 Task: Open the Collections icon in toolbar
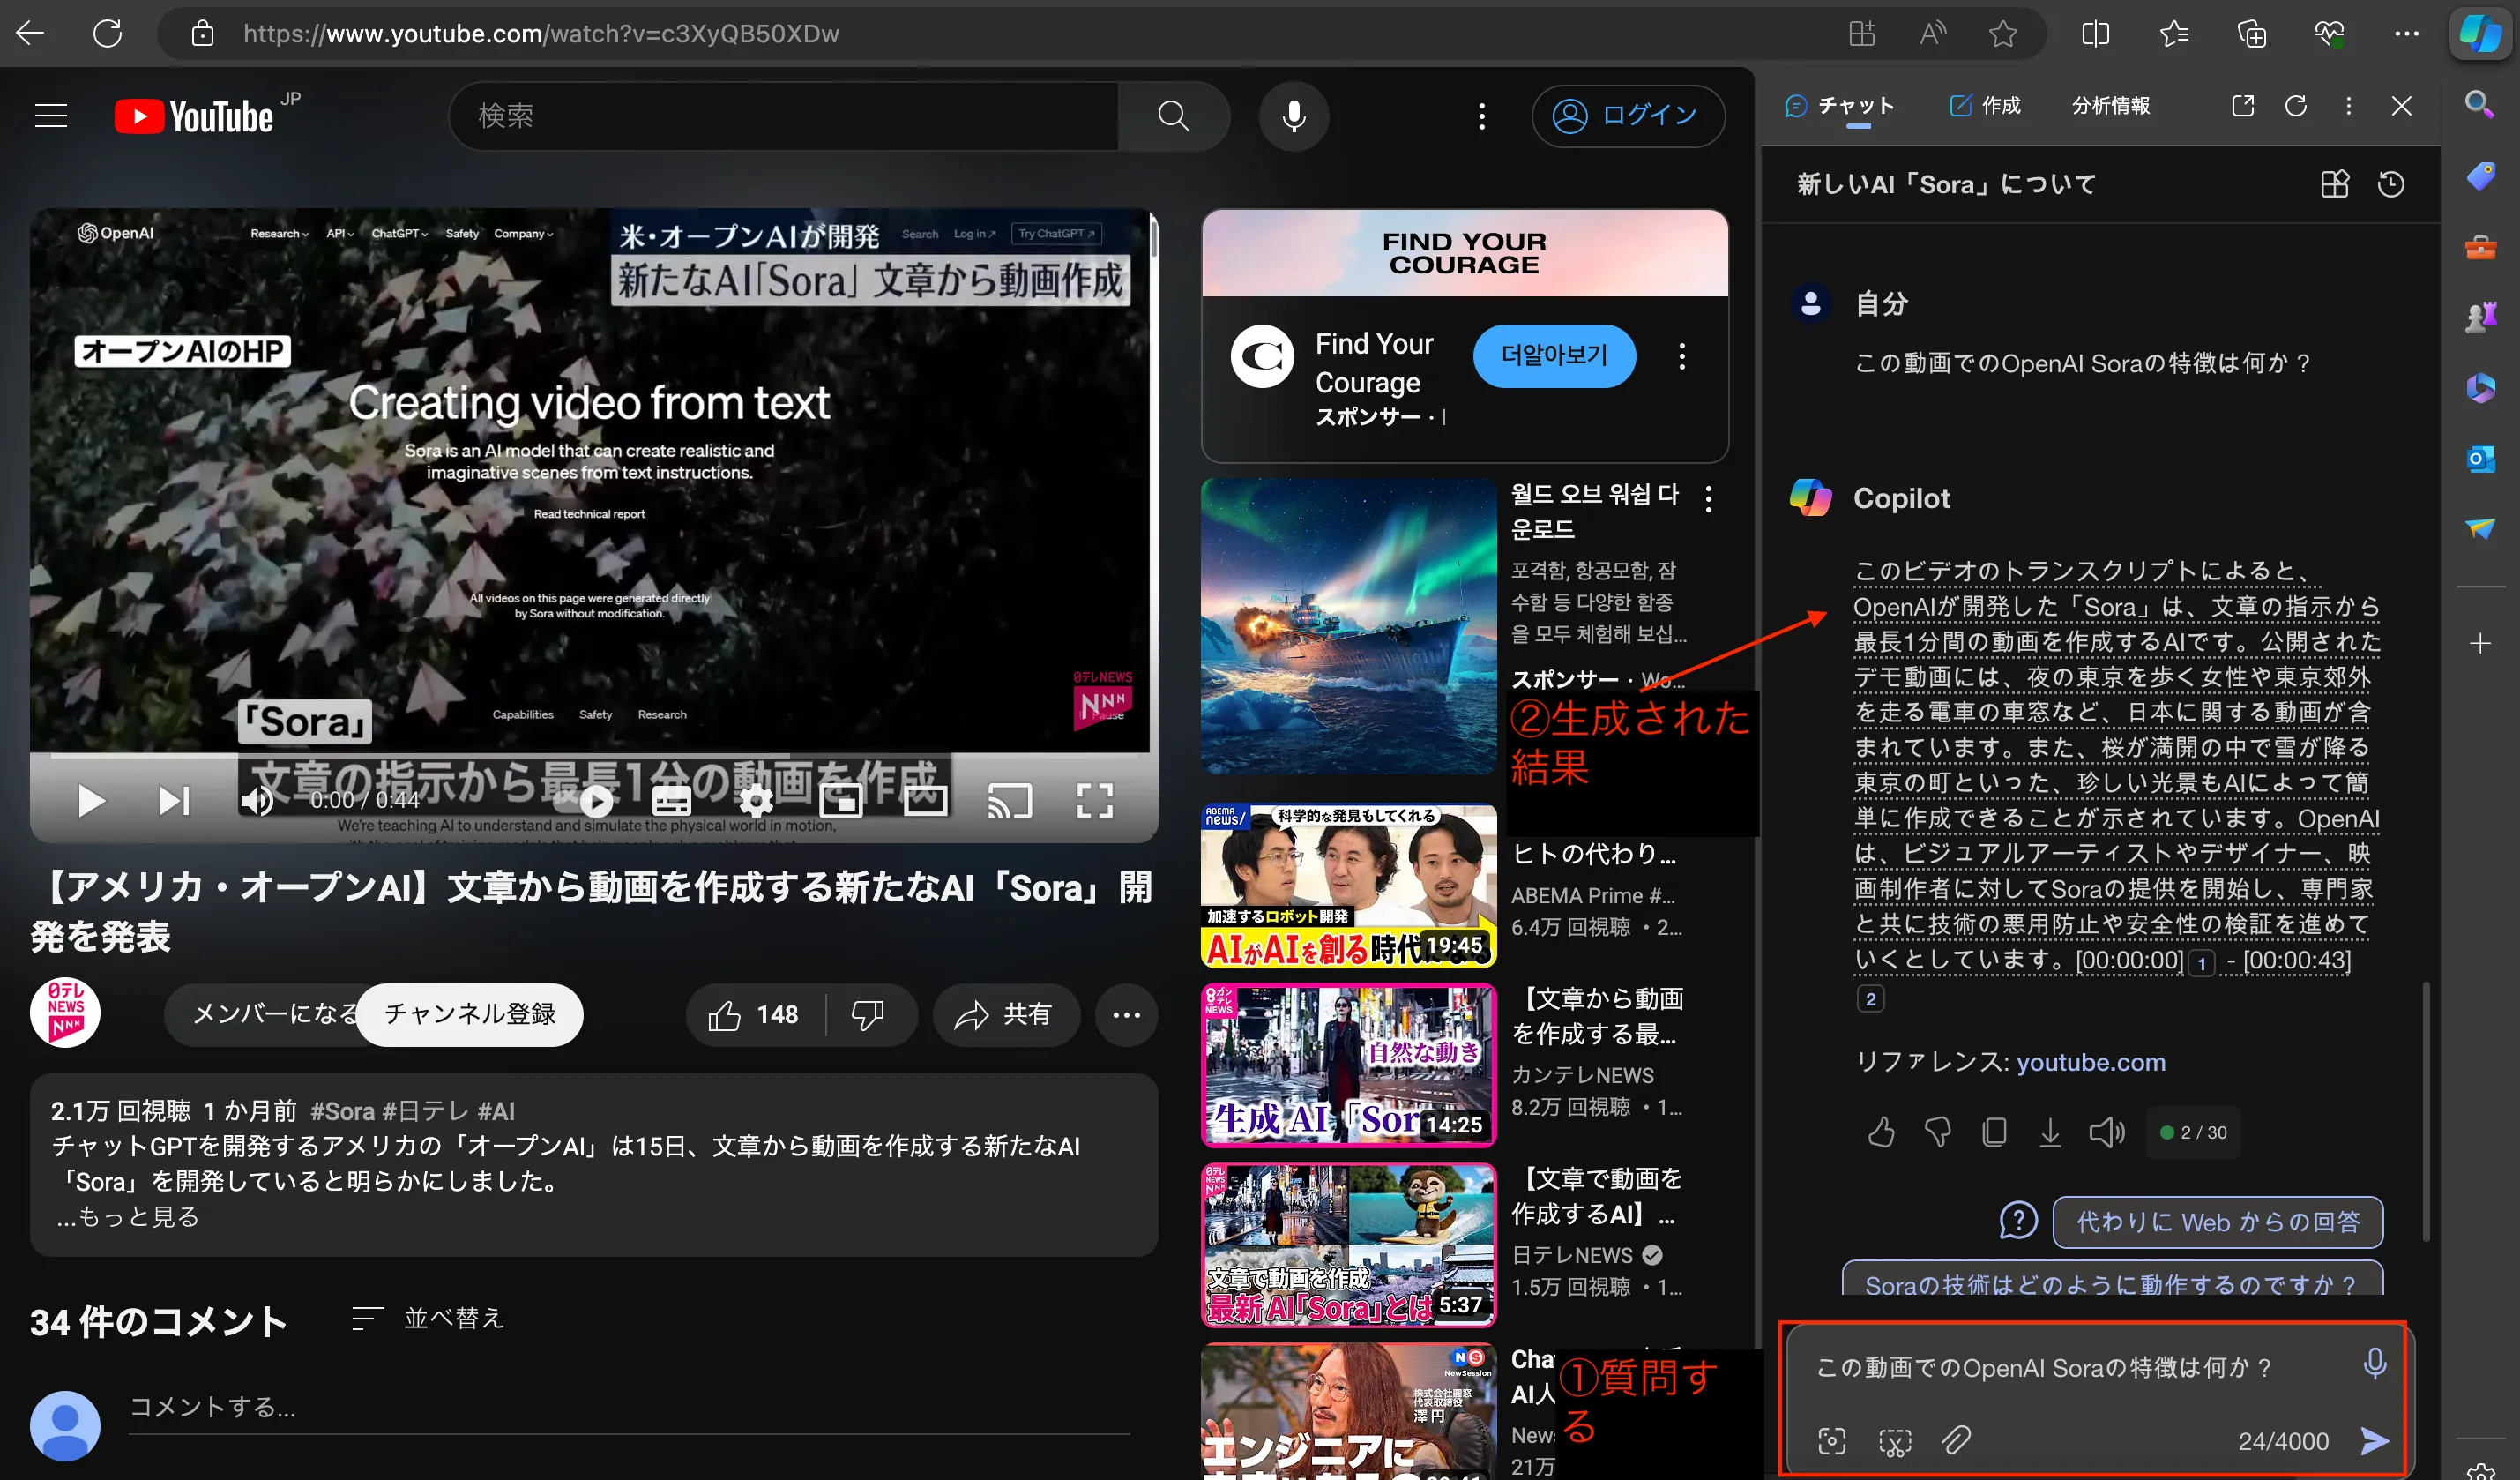(2252, 33)
